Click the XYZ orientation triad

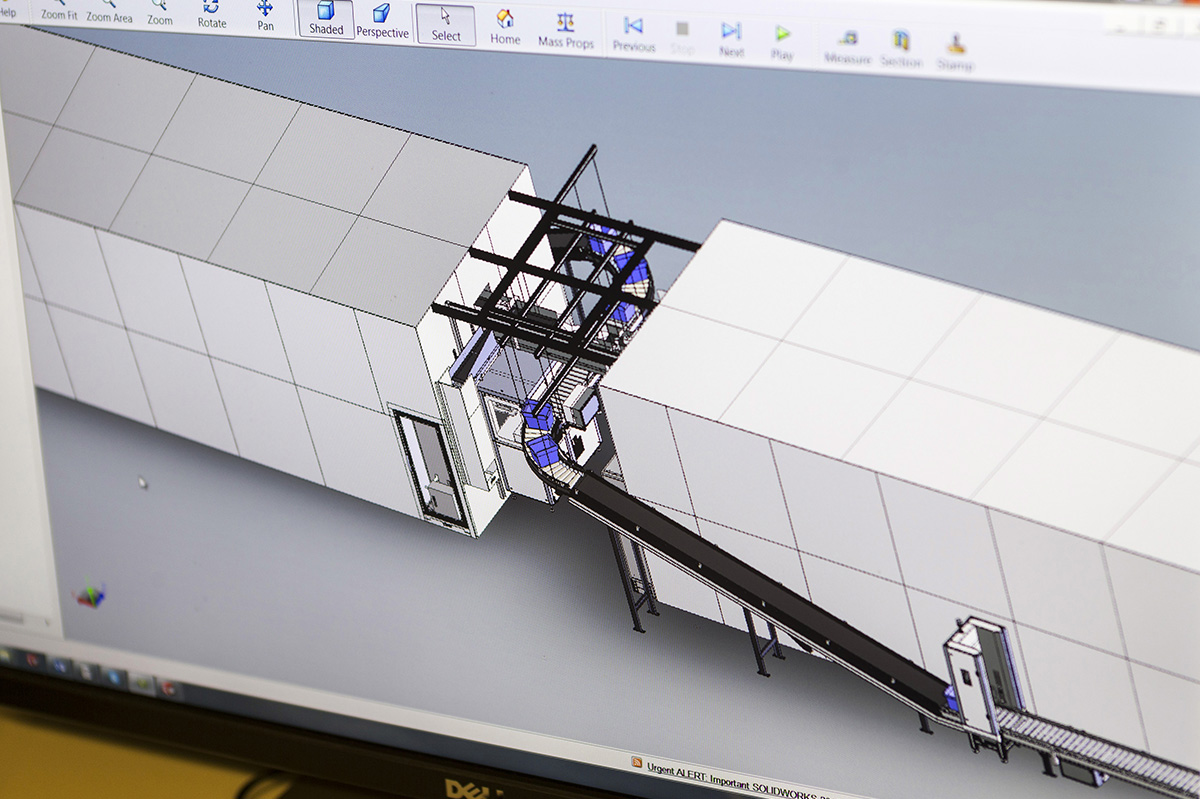pos(91,596)
